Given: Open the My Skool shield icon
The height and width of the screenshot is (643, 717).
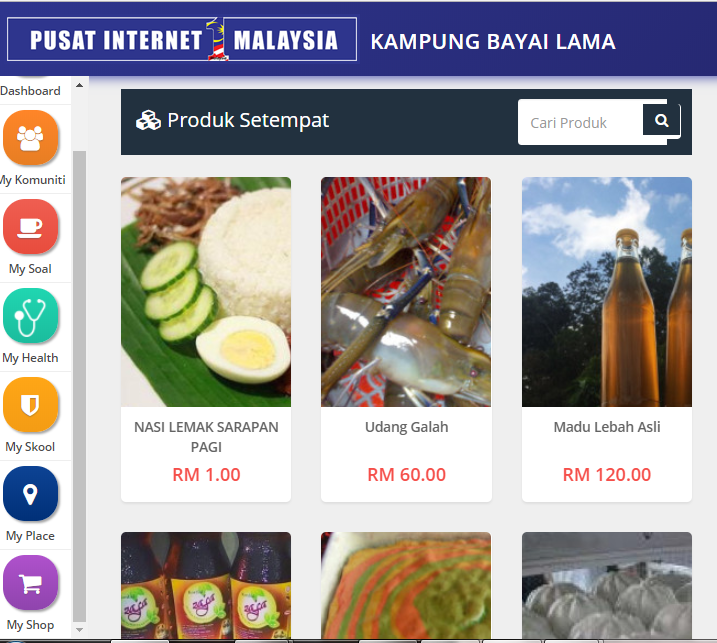Looking at the screenshot, I should tap(31, 404).
